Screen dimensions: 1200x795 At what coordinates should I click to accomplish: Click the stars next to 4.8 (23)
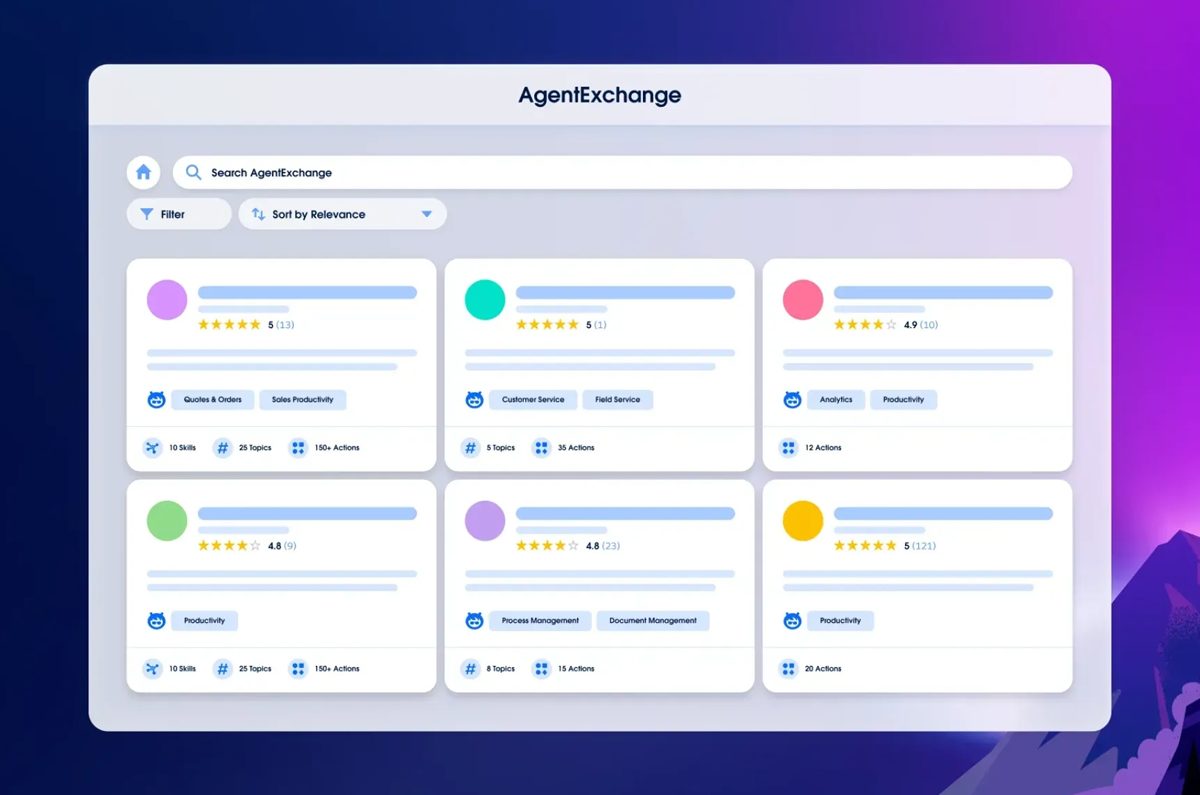(547, 546)
